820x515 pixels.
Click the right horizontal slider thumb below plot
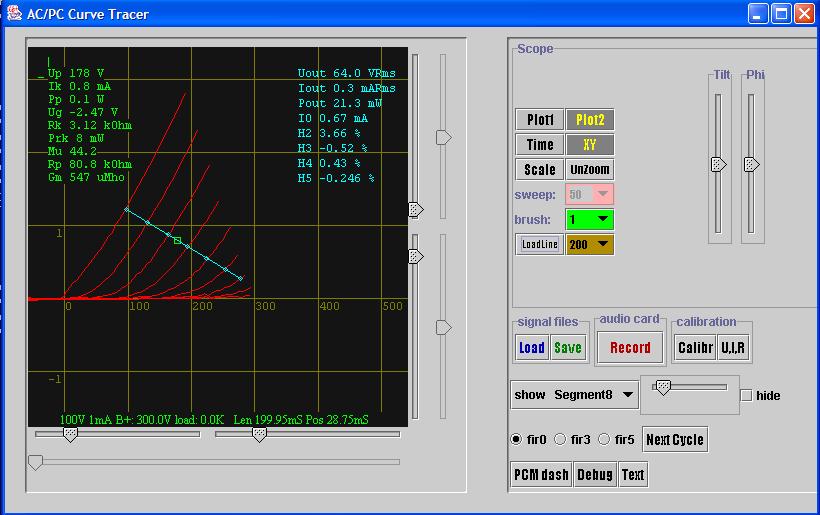point(259,434)
